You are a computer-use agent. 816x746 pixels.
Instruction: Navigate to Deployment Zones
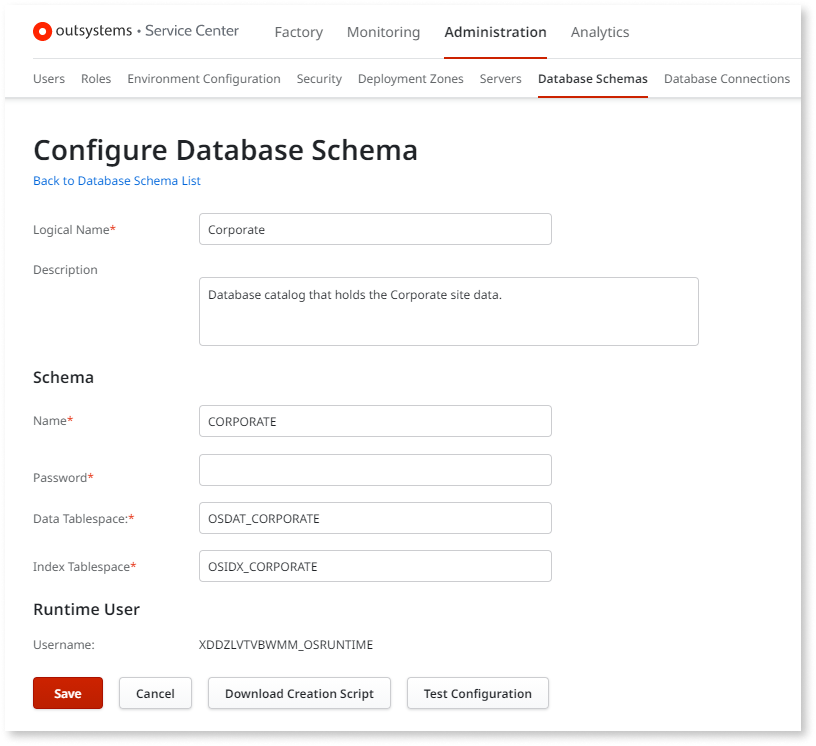point(410,78)
